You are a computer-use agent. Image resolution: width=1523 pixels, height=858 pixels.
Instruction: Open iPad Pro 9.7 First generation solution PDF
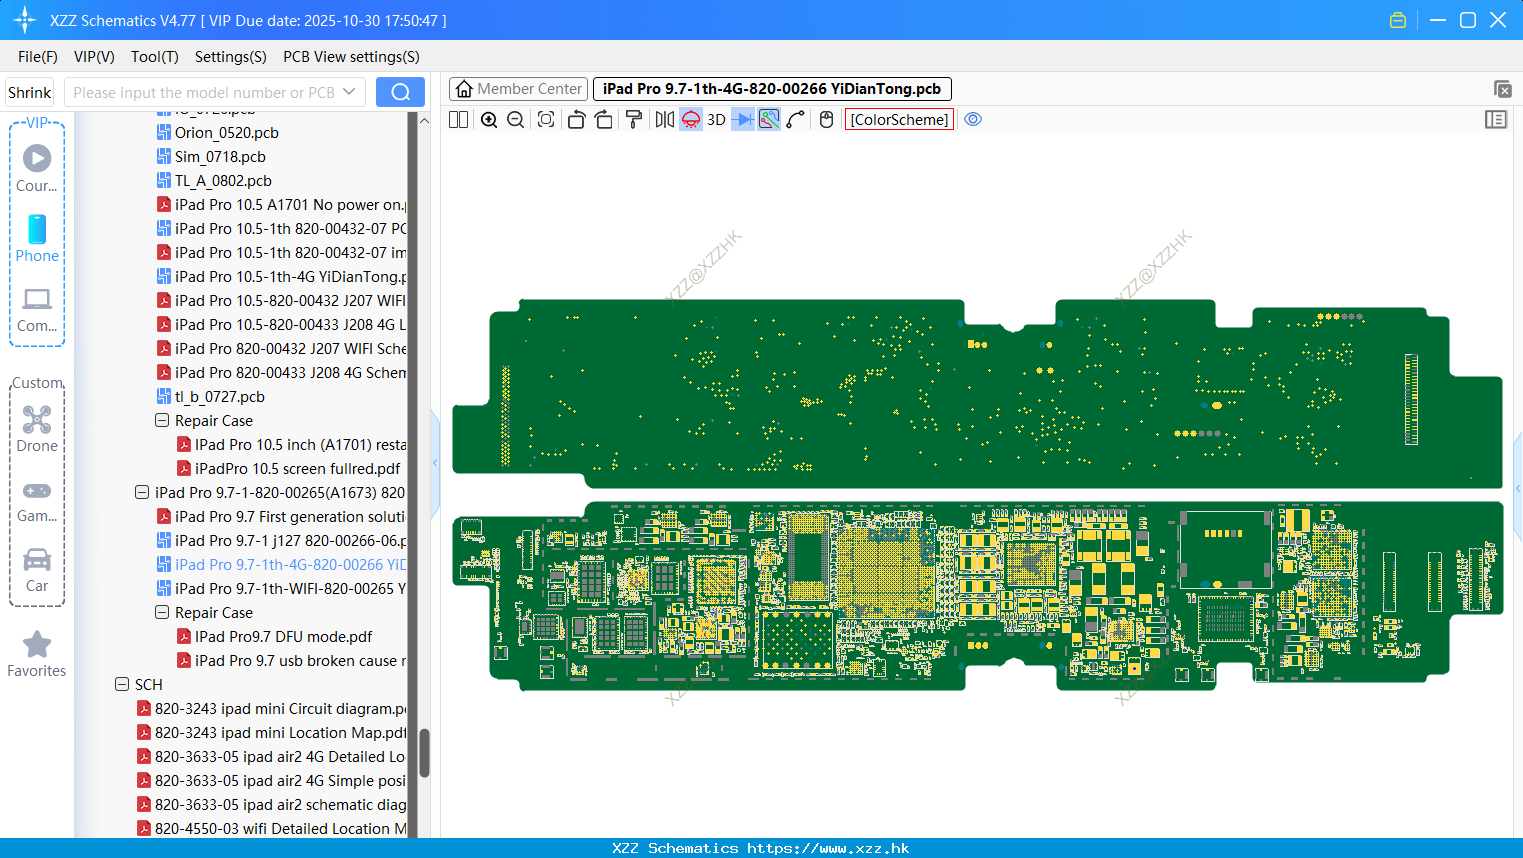pos(281,517)
